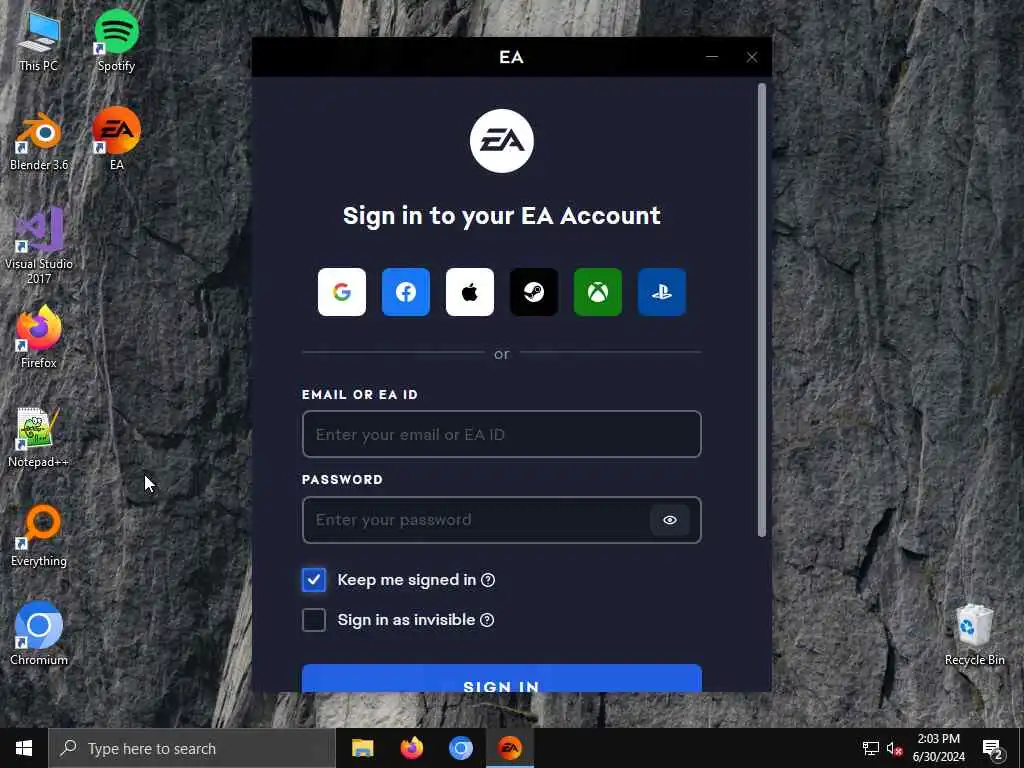Select the This PC desktop icon

(x=39, y=42)
